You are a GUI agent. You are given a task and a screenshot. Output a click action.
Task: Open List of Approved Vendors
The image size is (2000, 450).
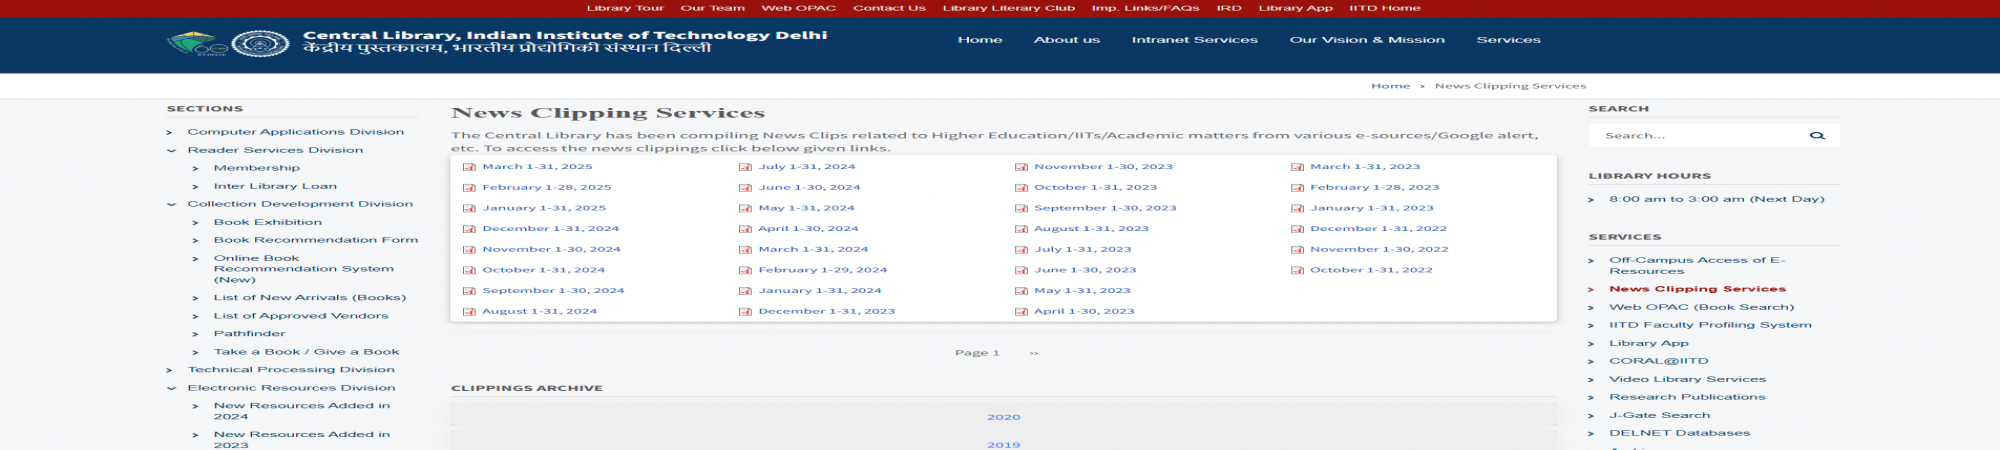[x=301, y=316]
